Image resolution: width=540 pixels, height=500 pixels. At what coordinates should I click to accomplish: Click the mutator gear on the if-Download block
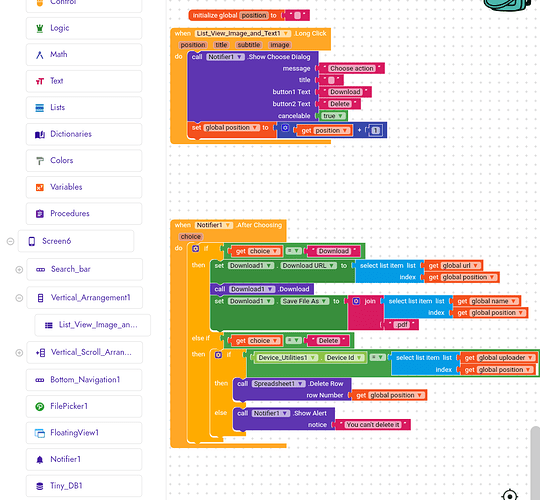[196, 249]
